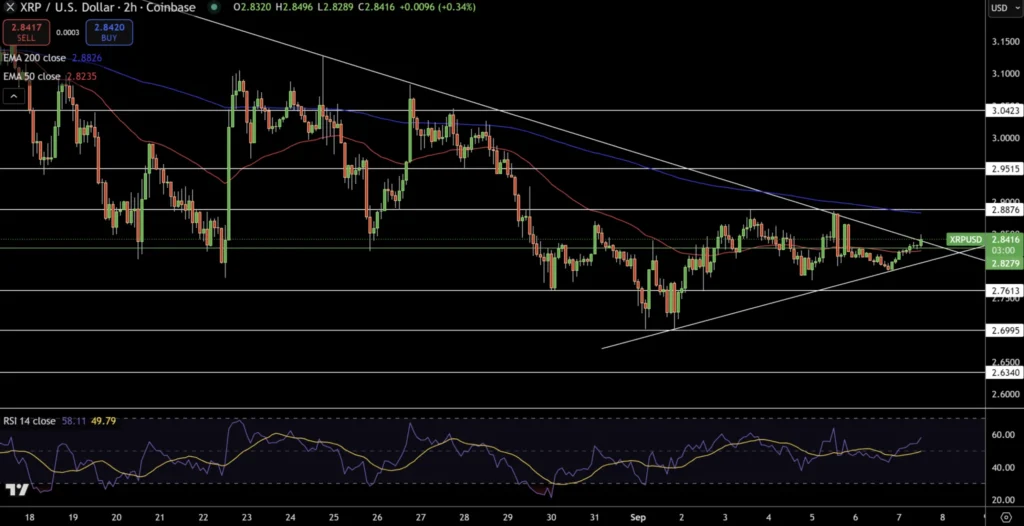Click the TradingView logo watermark
This screenshot has height=526, width=1024.
pyautogui.click(x=16, y=490)
